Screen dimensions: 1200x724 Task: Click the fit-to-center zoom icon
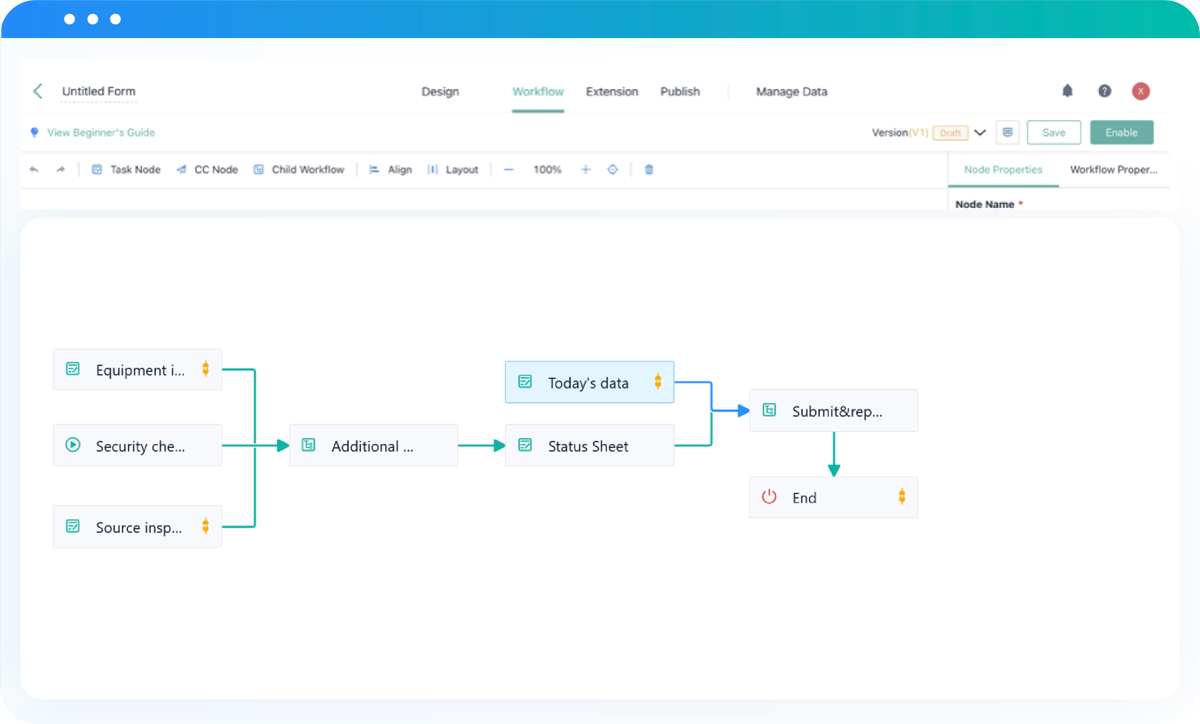pyautogui.click(x=612, y=169)
